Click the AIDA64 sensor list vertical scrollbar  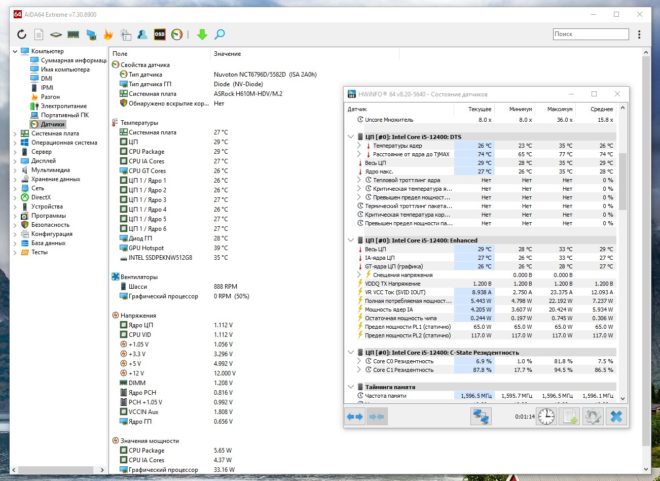coord(646,252)
